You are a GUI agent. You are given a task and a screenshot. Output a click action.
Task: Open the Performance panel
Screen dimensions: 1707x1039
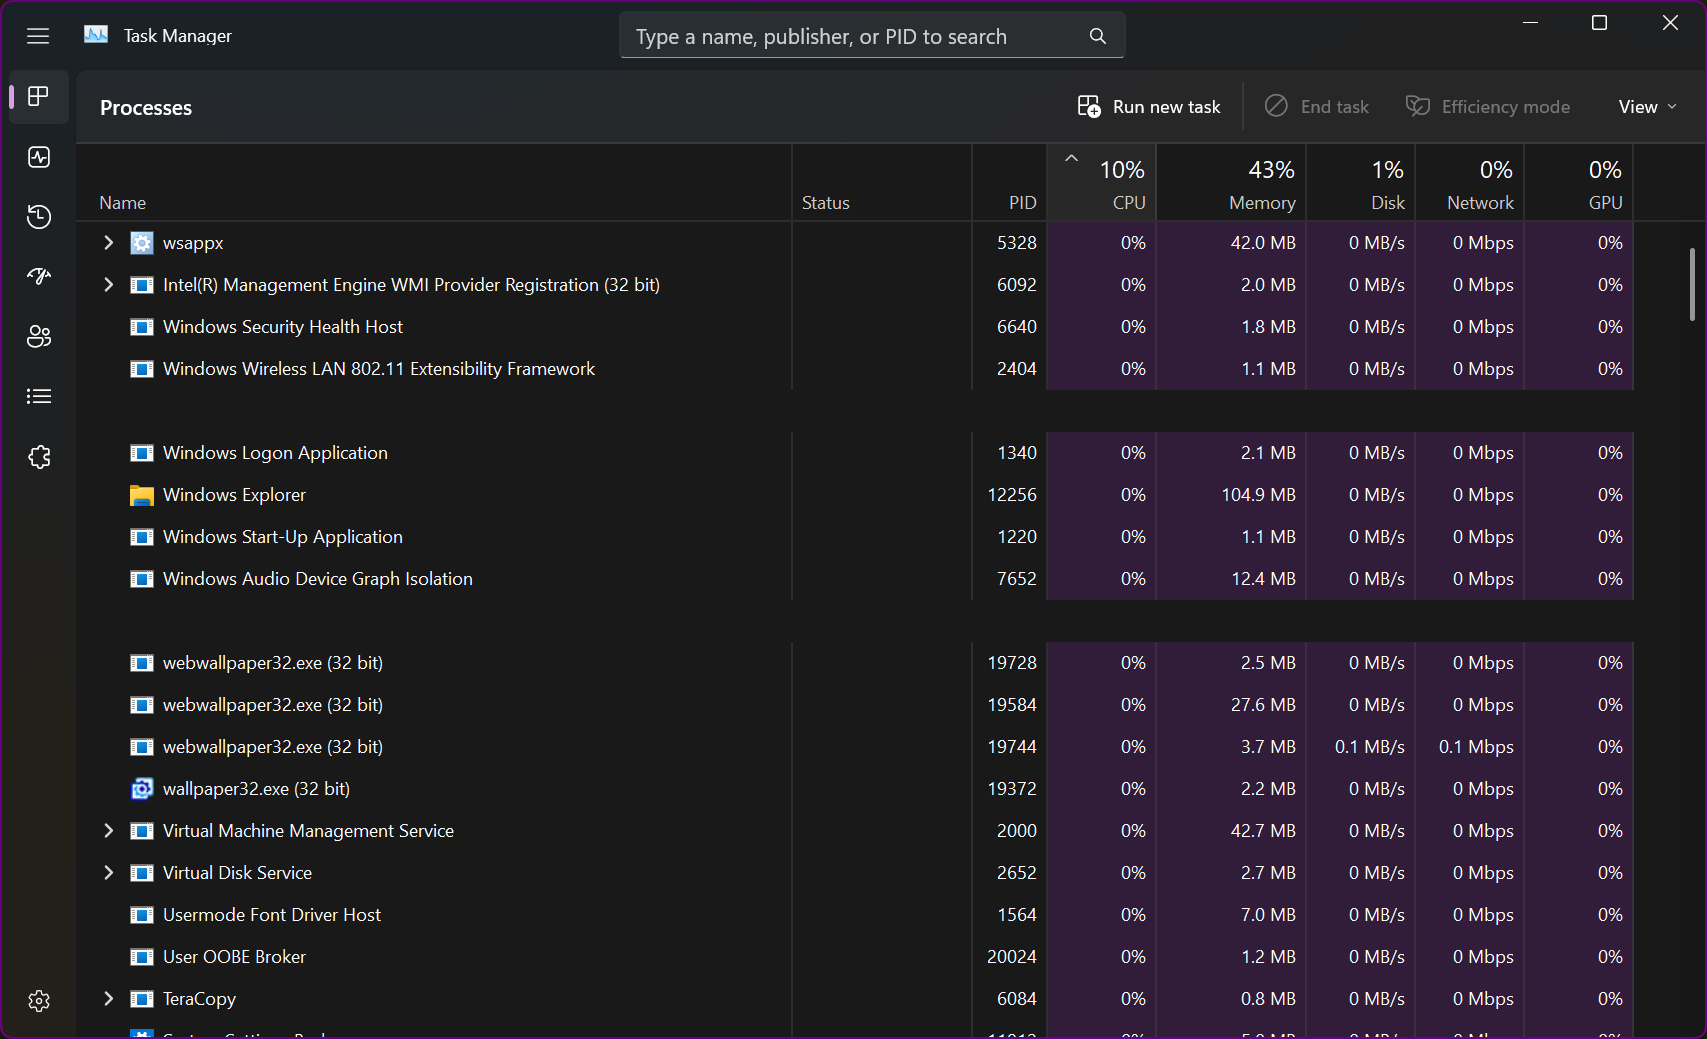point(38,157)
